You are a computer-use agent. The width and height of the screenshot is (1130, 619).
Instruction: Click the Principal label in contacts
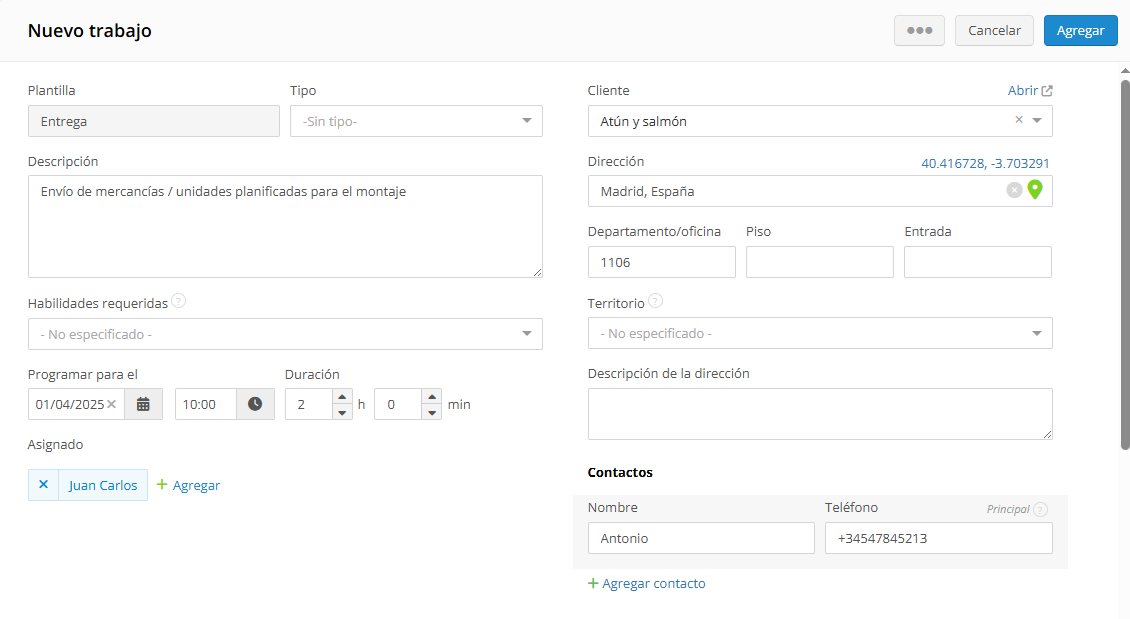[x=1007, y=509]
